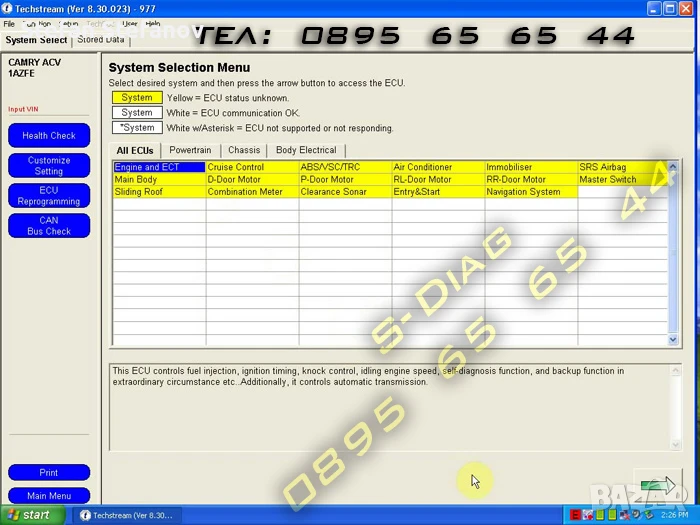Return to Main Menu
Screen dimensions: 700x525
coord(49,496)
